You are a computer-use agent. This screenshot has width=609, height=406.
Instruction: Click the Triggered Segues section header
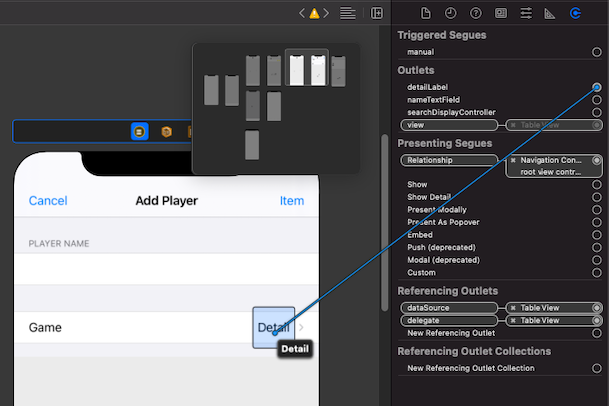coord(442,35)
